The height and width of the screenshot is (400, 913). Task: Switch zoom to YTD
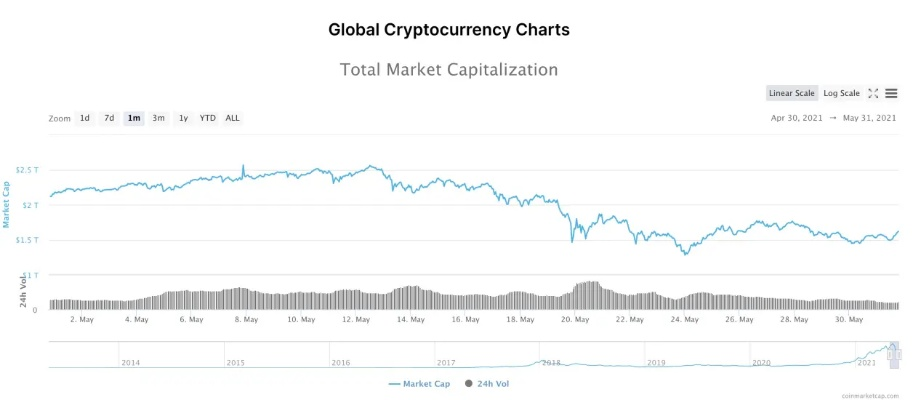point(207,118)
